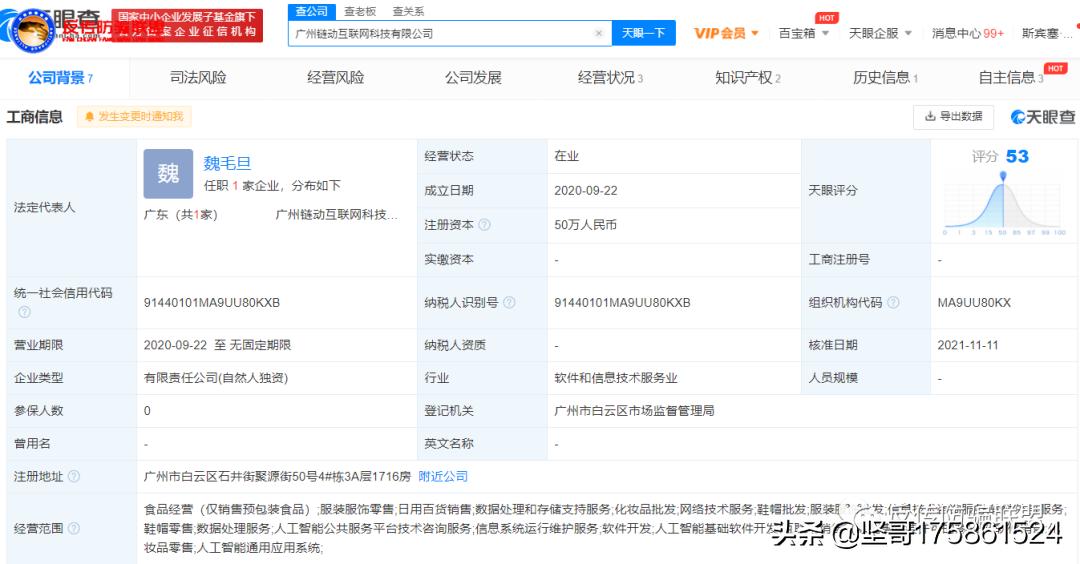The height and width of the screenshot is (564, 1080).
Task: Click the help icon under 统一社会信用代码
Action: pos(24,312)
